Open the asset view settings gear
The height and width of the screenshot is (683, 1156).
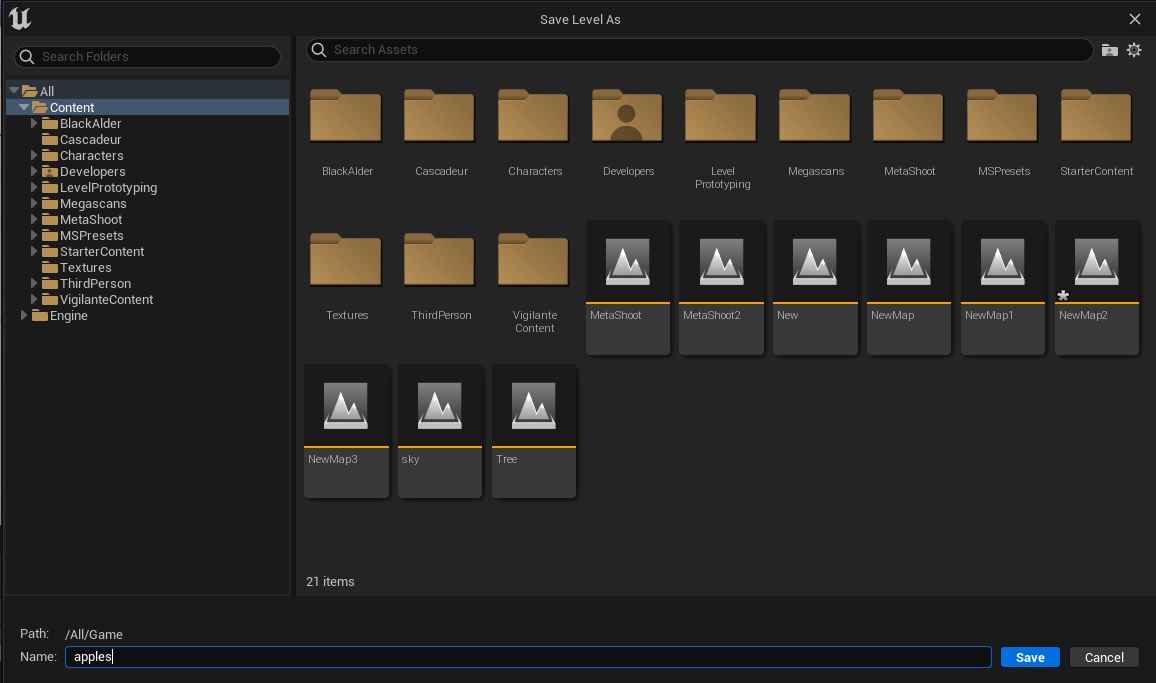1135,50
